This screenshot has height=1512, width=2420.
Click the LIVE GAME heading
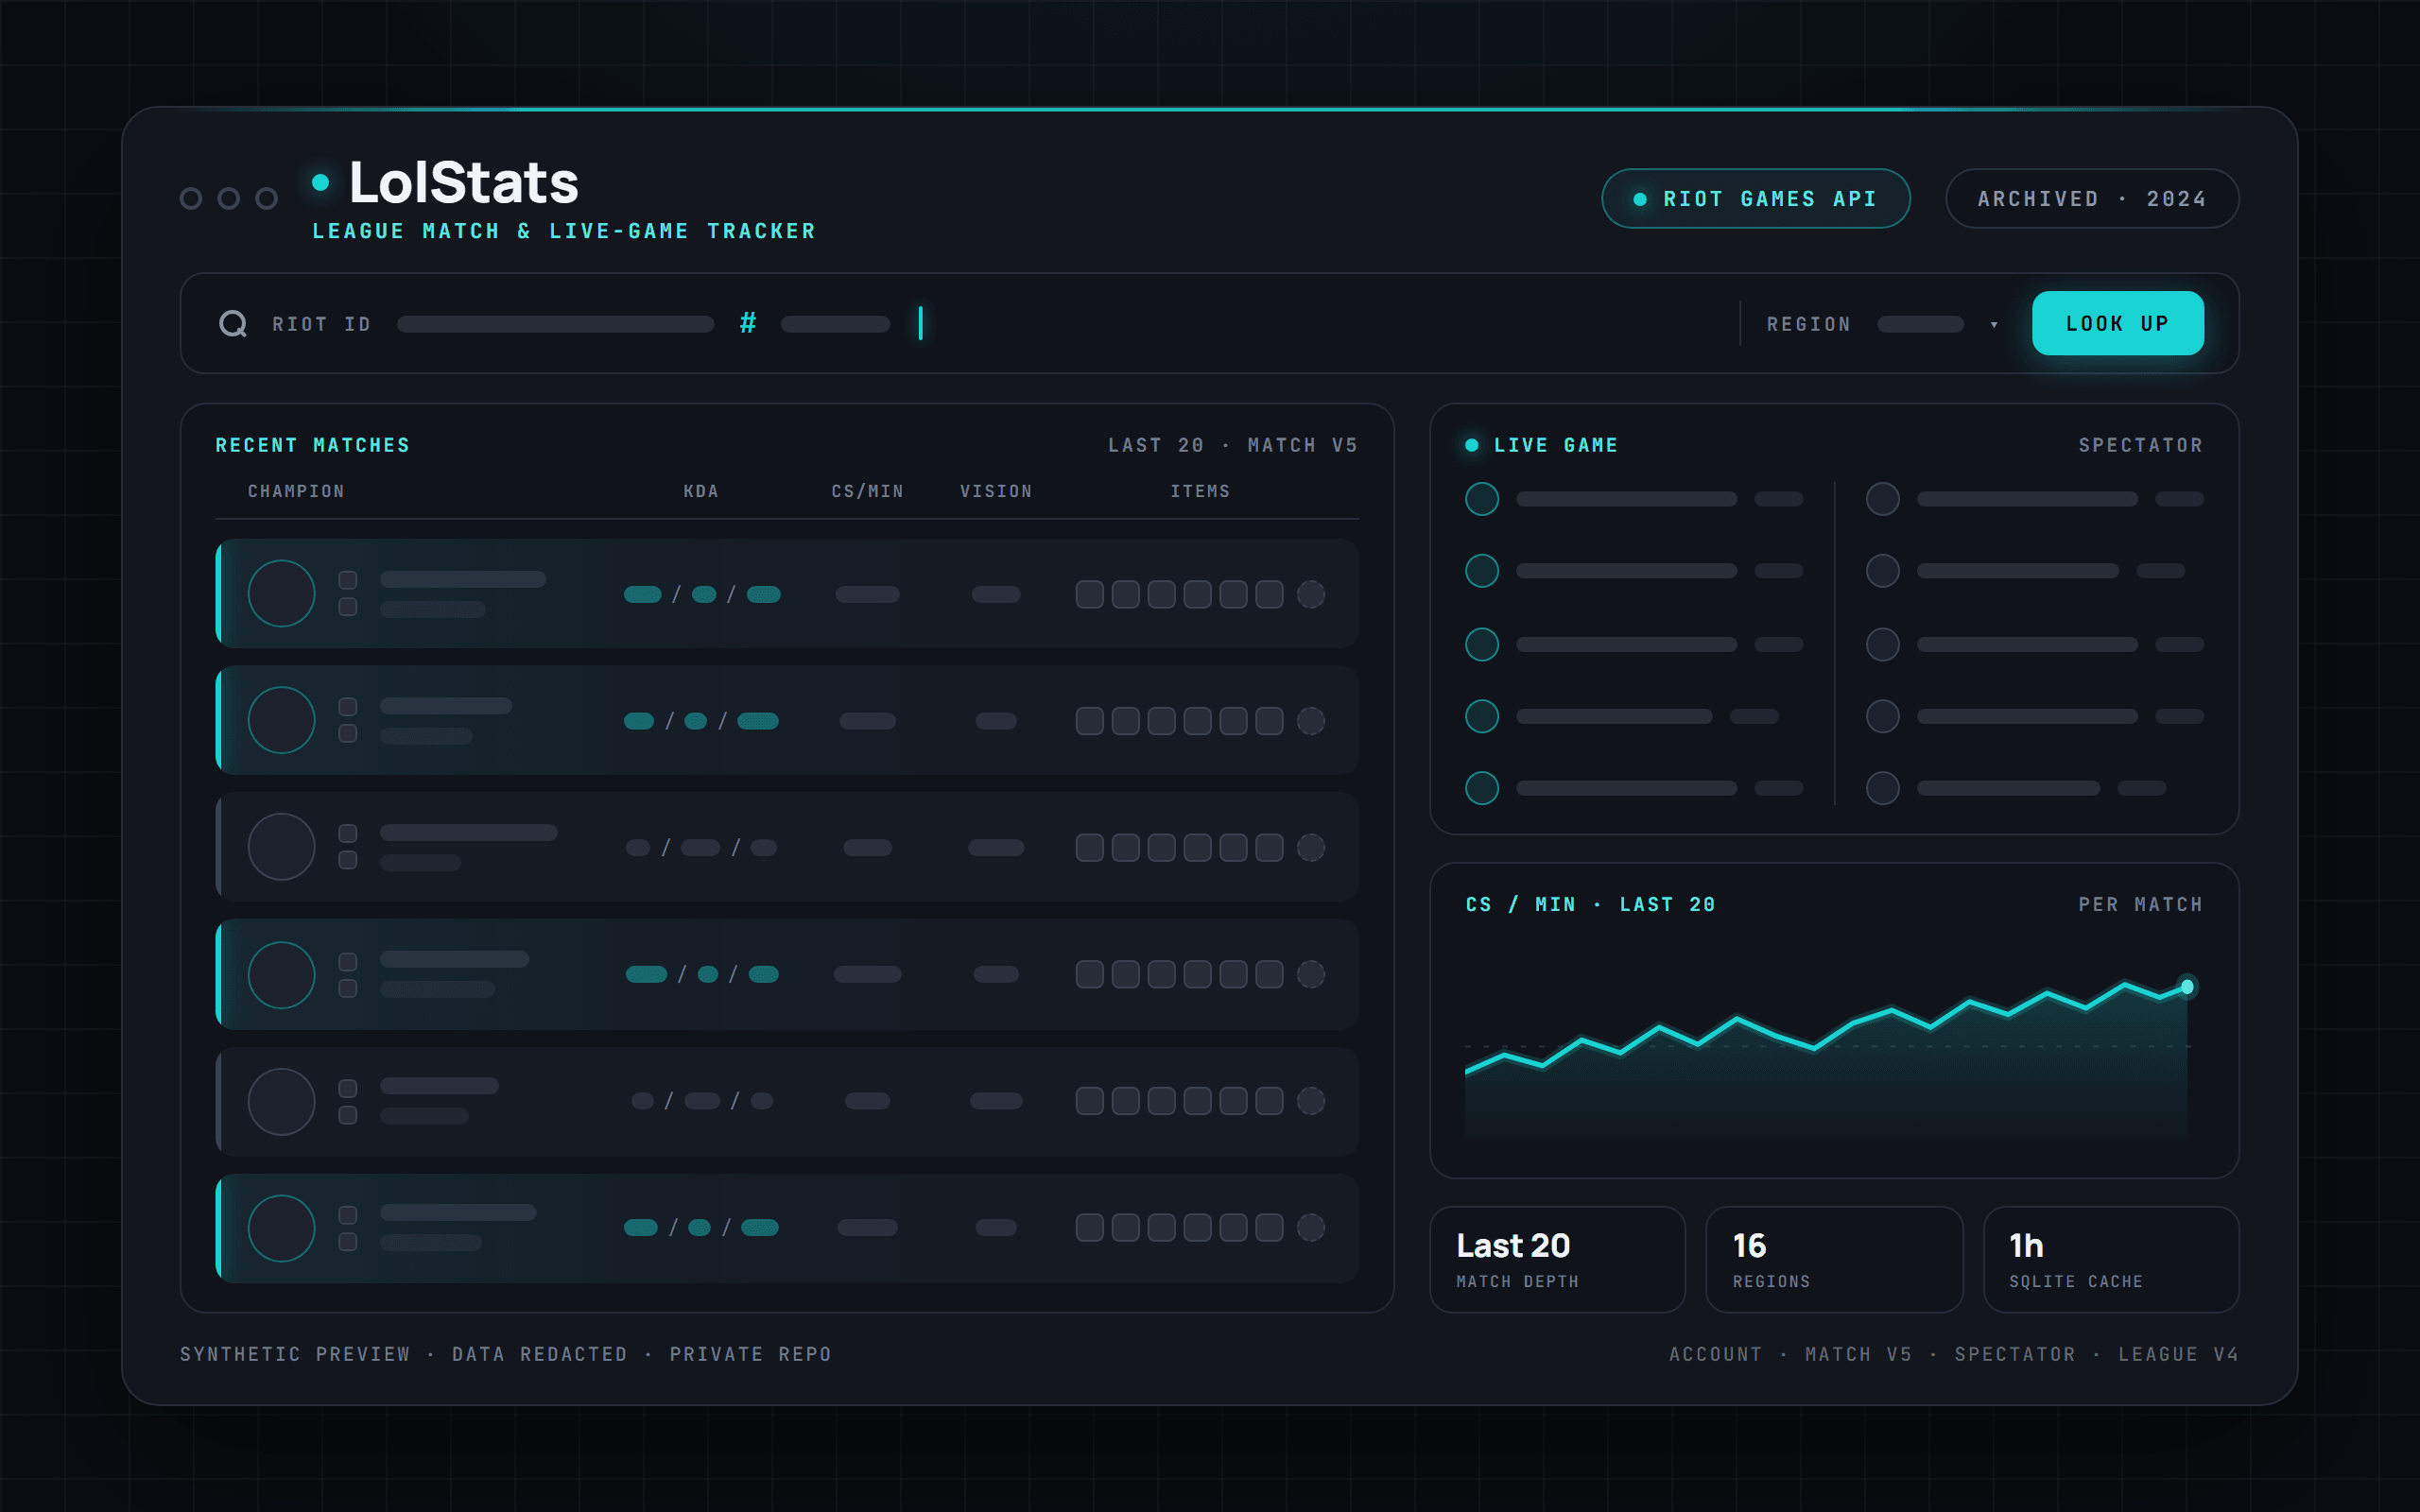[1556, 445]
